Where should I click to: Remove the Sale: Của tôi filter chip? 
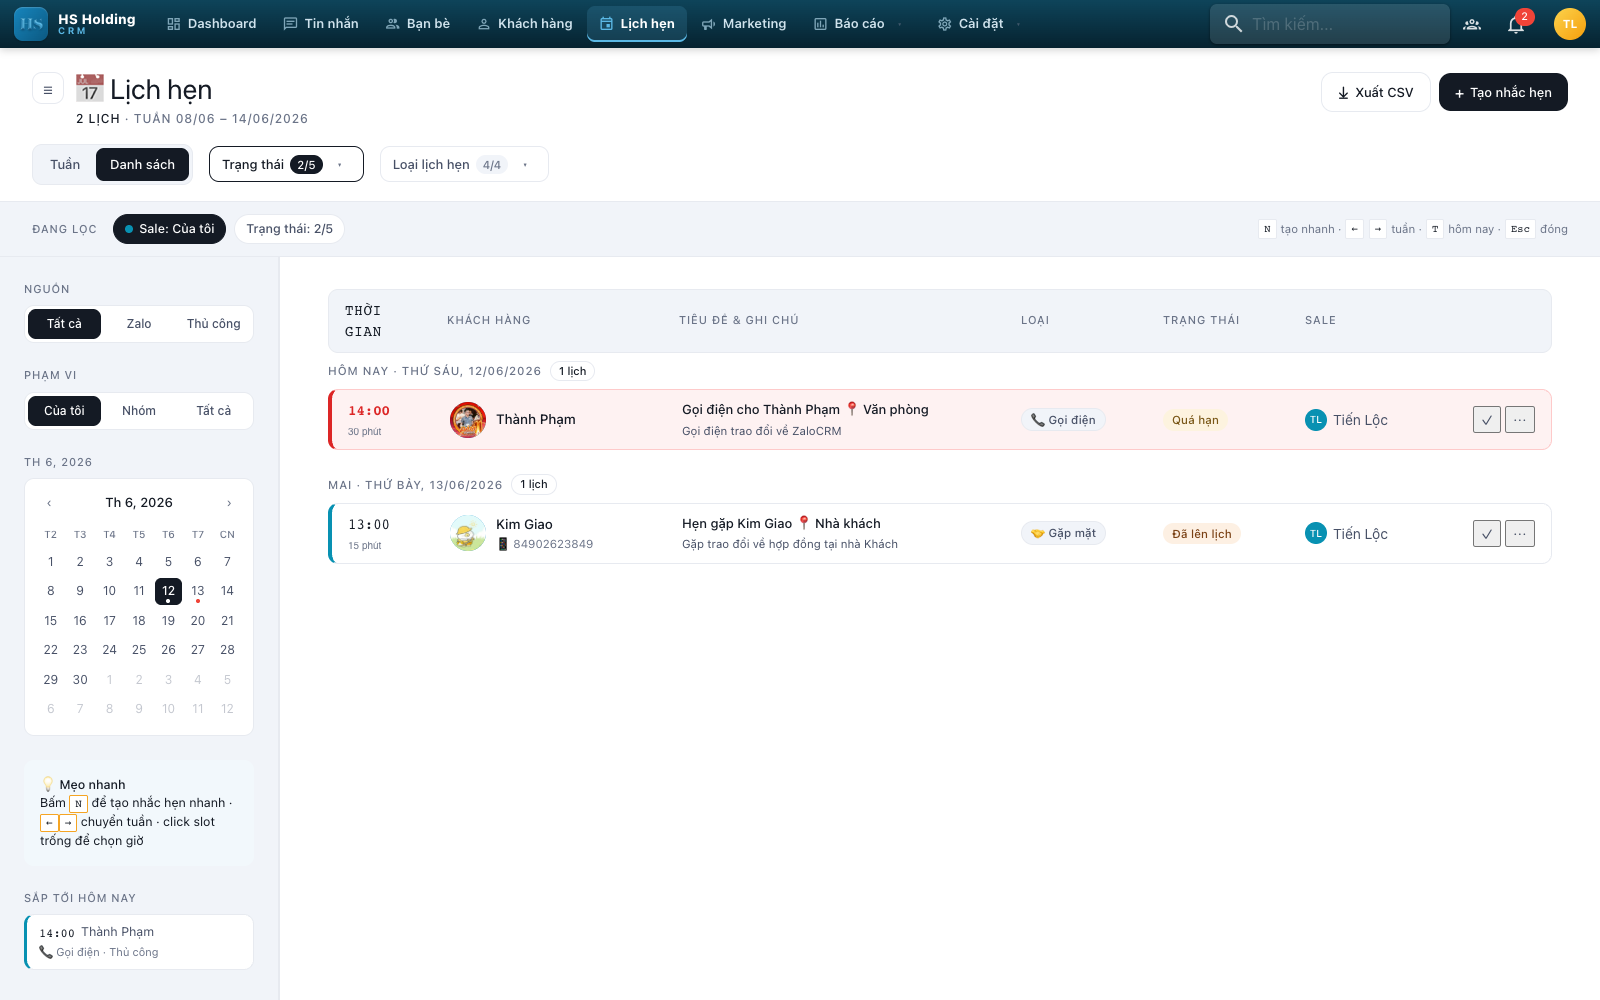[169, 229]
